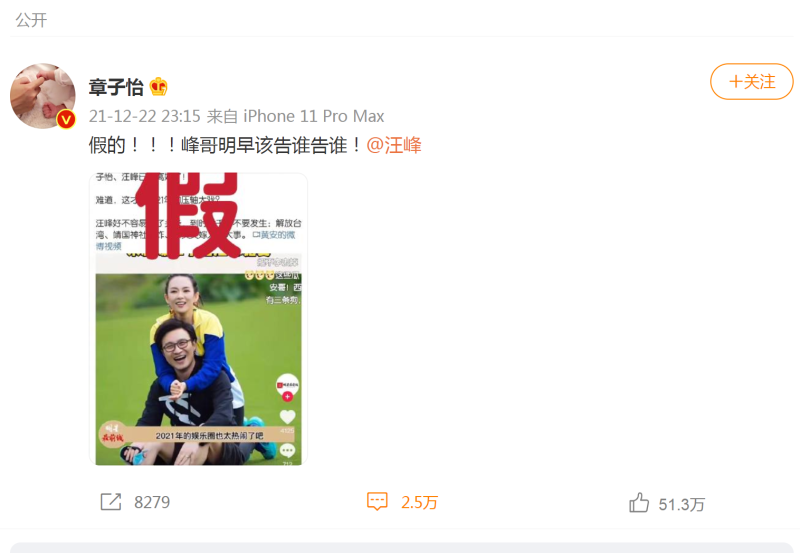Click the white heart icon inside the image
This screenshot has width=800, height=553.
point(288,417)
